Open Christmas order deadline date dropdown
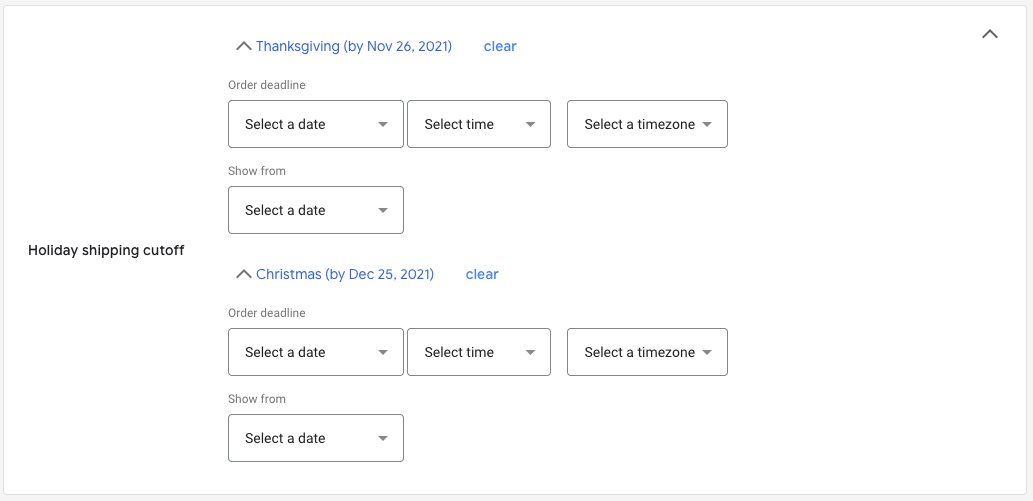Image resolution: width=1033 pixels, height=501 pixels. pos(315,352)
